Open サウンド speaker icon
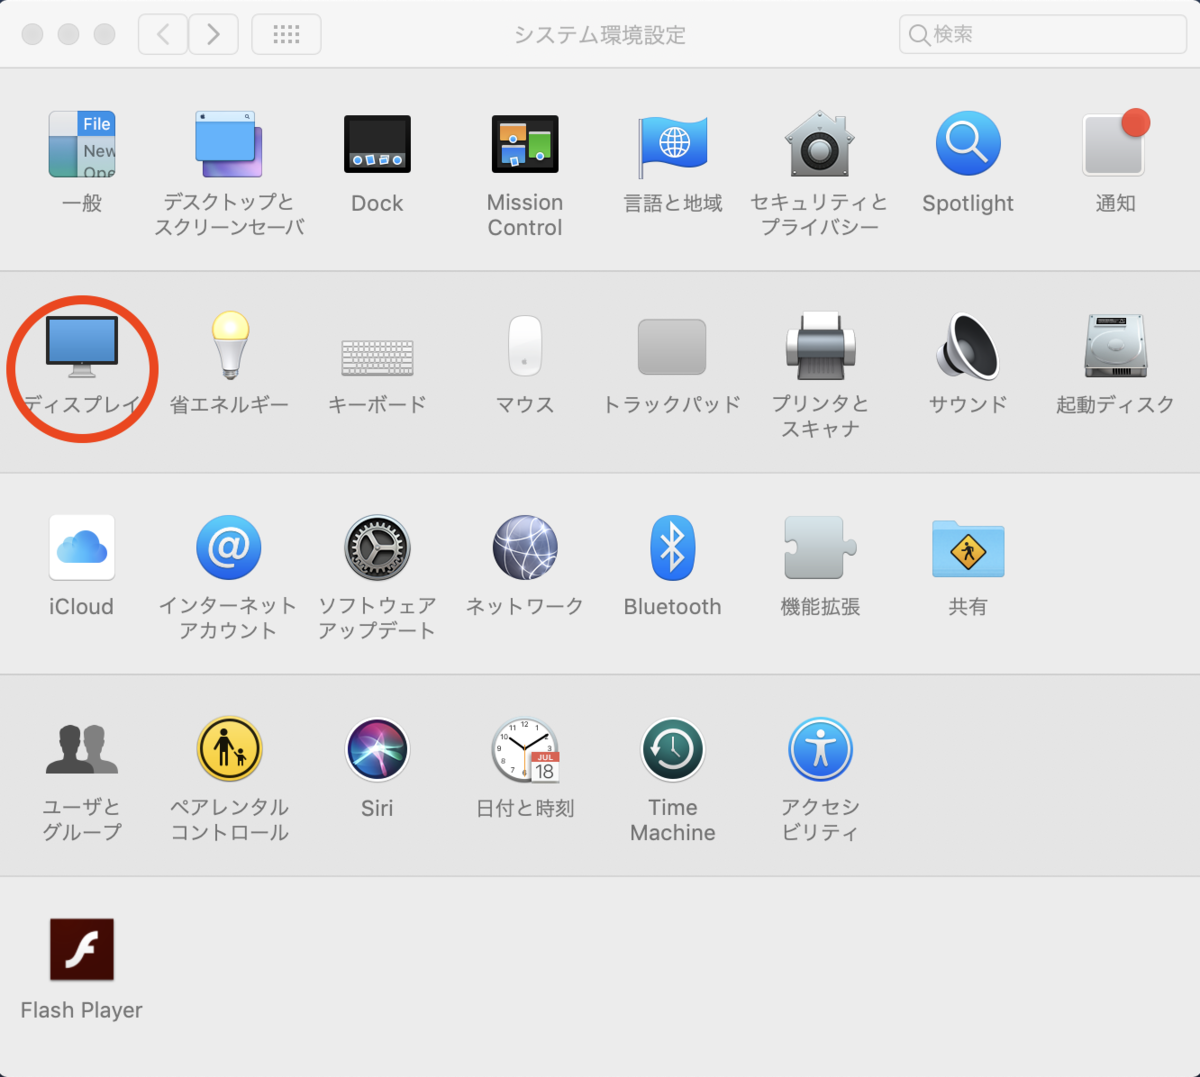This screenshot has width=1200, height=1077. pos(968,346)
